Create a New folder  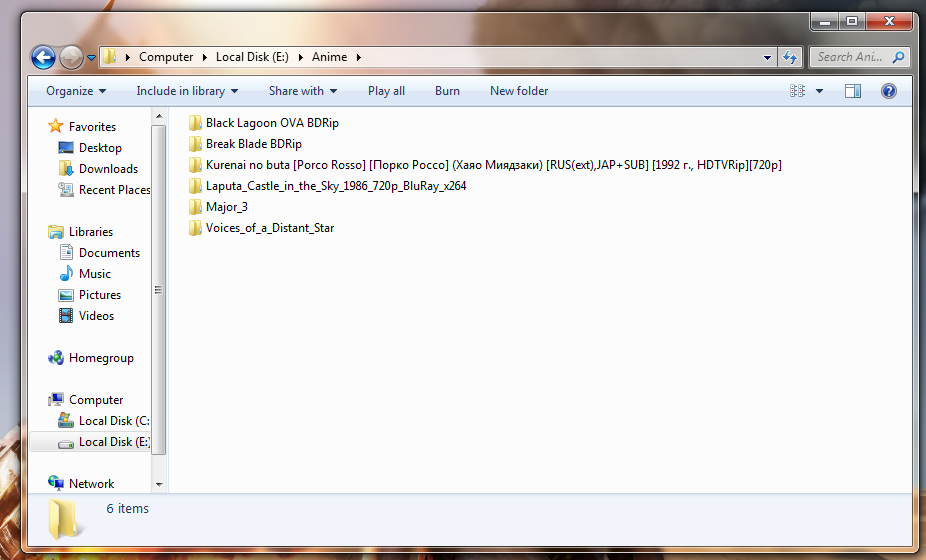[x=519, y=91]
